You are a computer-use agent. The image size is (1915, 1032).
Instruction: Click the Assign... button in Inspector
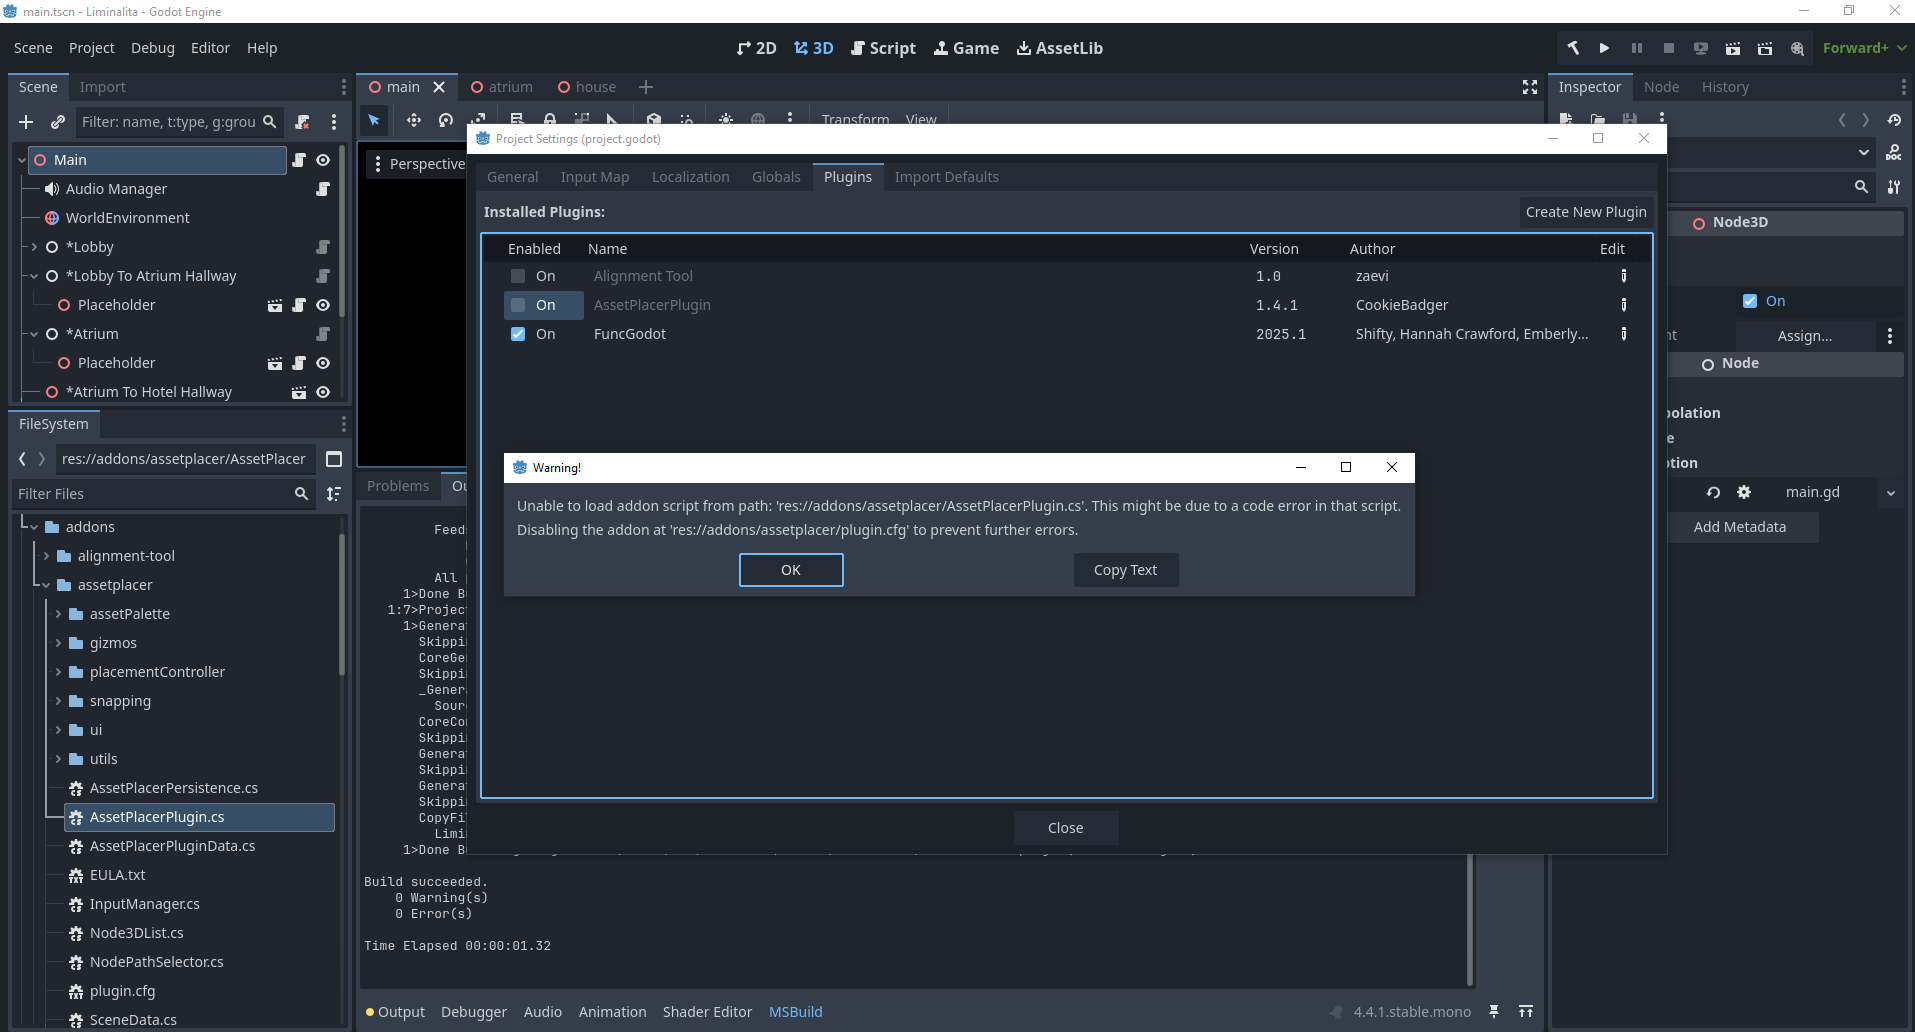1805,336
